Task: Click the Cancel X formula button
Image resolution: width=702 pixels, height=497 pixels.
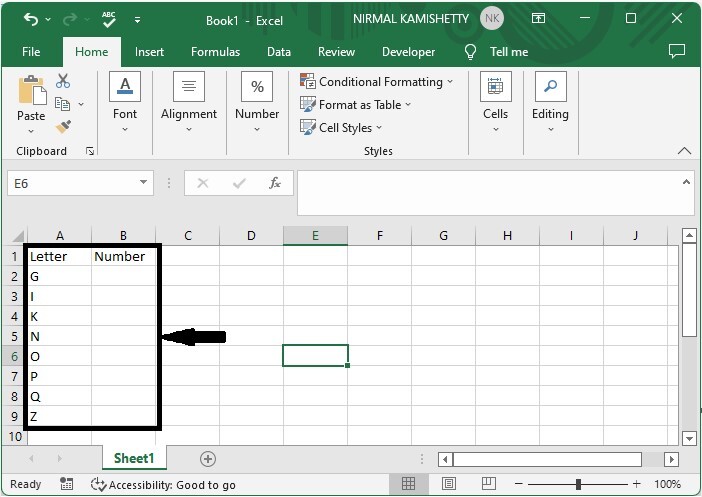Action: [203, 183]
